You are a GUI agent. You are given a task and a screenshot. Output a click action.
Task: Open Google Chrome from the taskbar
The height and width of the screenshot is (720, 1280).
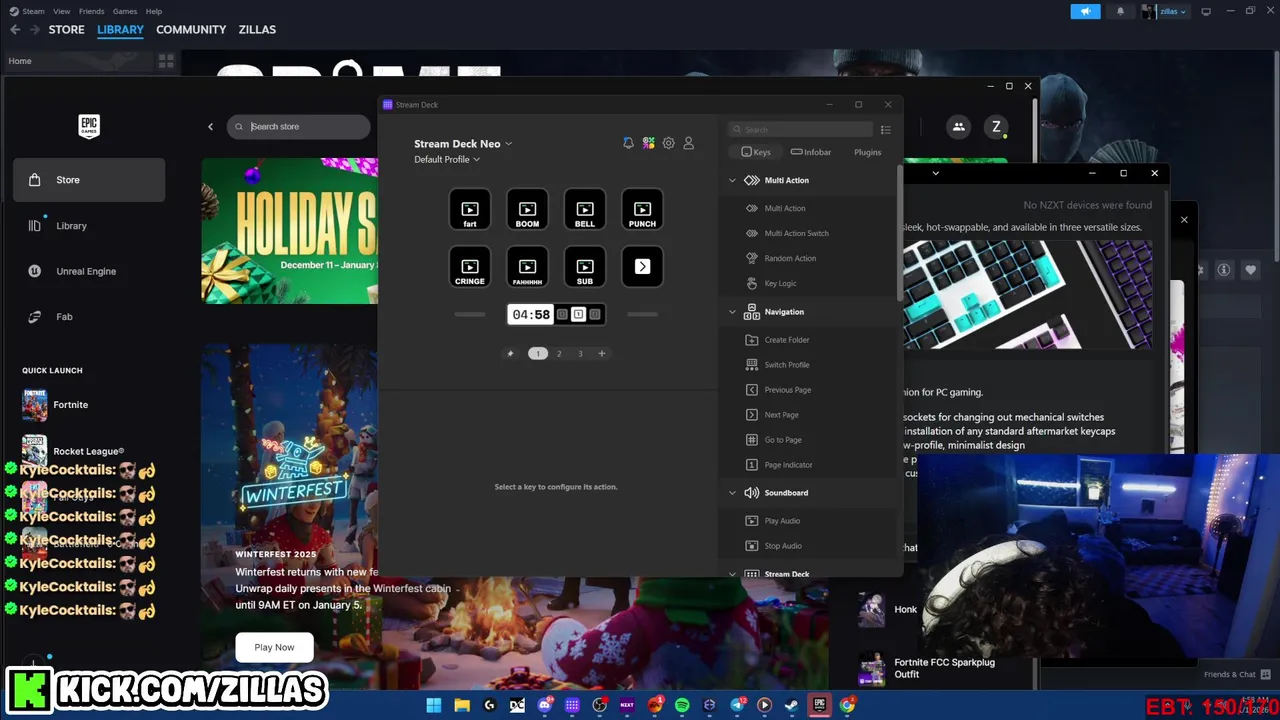pos(847,705)
